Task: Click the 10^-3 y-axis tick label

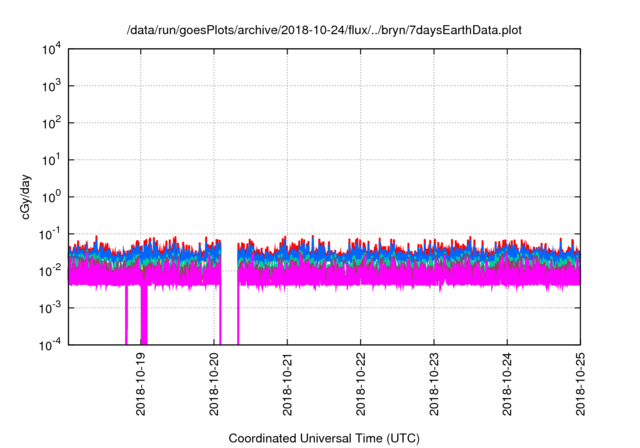Action: 50,308
